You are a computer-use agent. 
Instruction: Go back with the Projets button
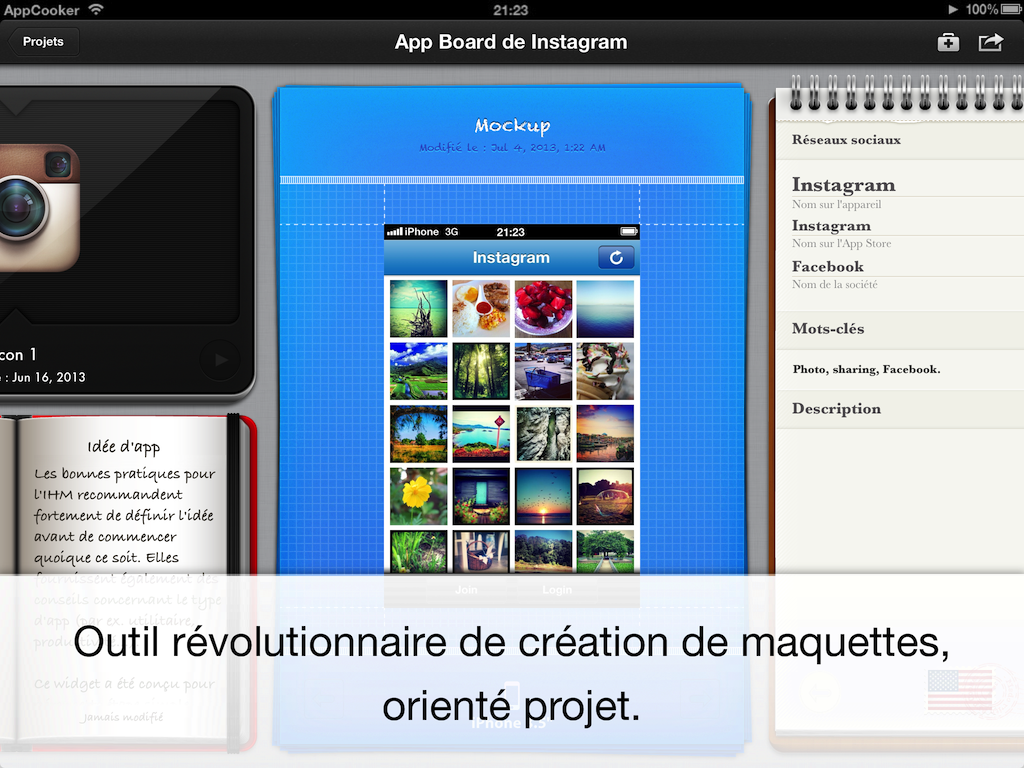tap(43, 42)
